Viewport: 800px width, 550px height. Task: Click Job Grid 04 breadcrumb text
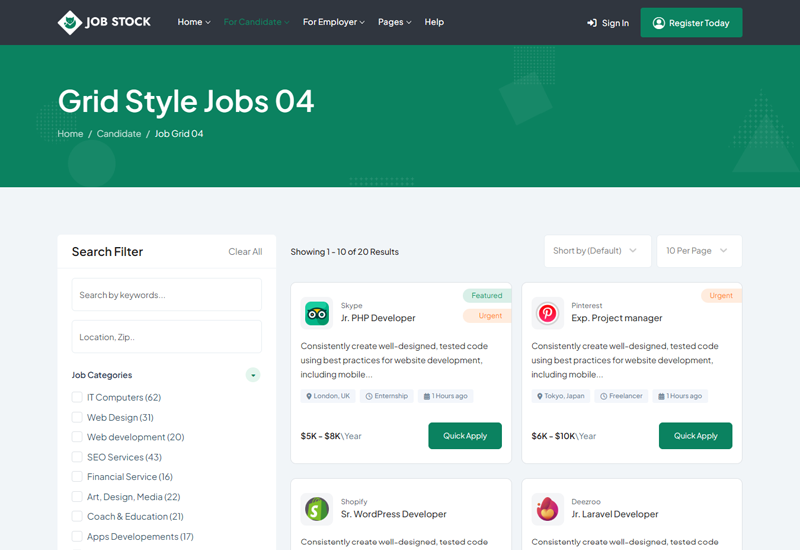179,134
